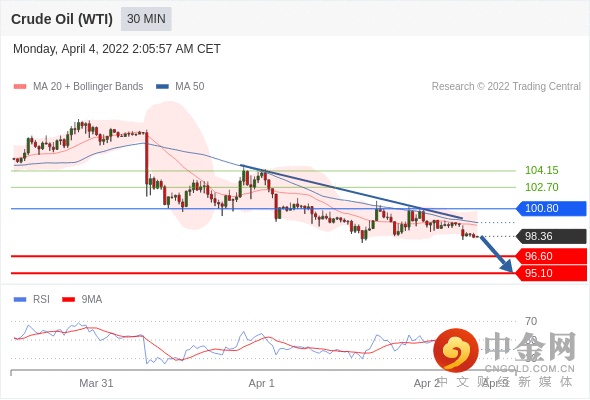Click the date 'Monday, April 4, 2022 2:05:57 AM CET'
Viewport: 590px width, 400px height.
[x=117, y=49]
